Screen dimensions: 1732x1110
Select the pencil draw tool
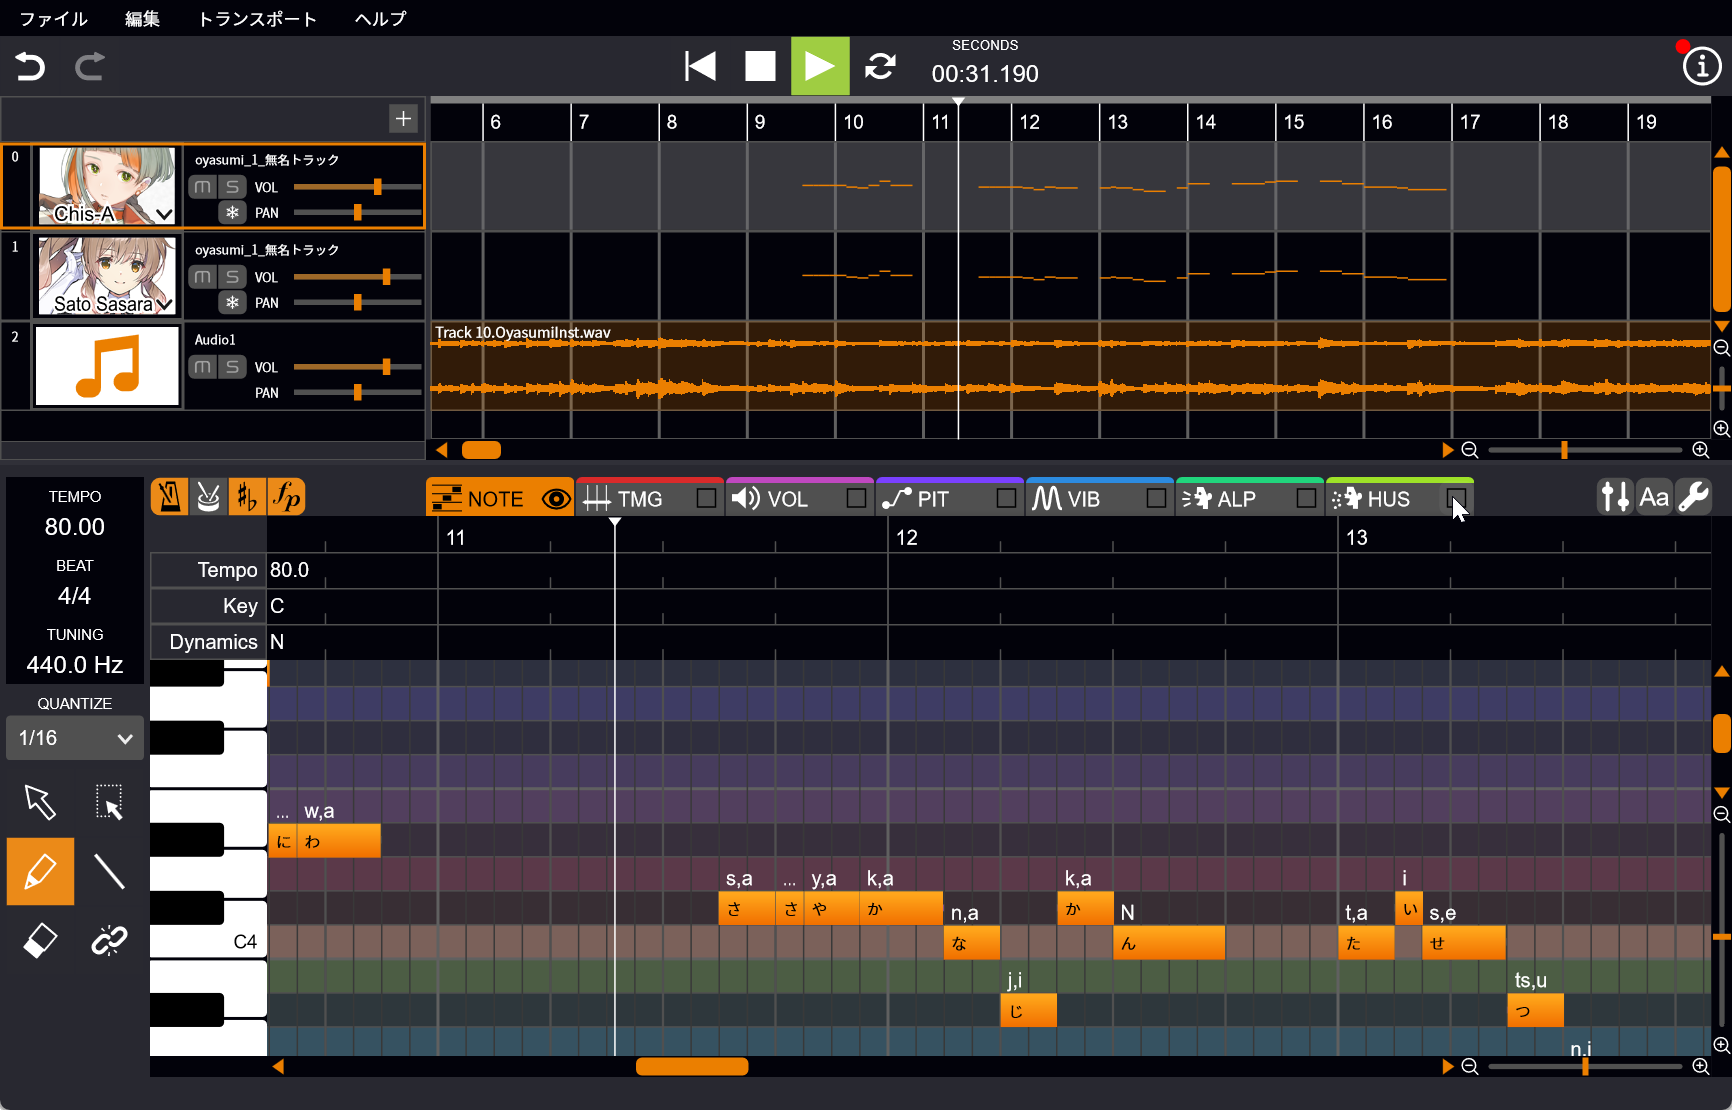(40, 871)
